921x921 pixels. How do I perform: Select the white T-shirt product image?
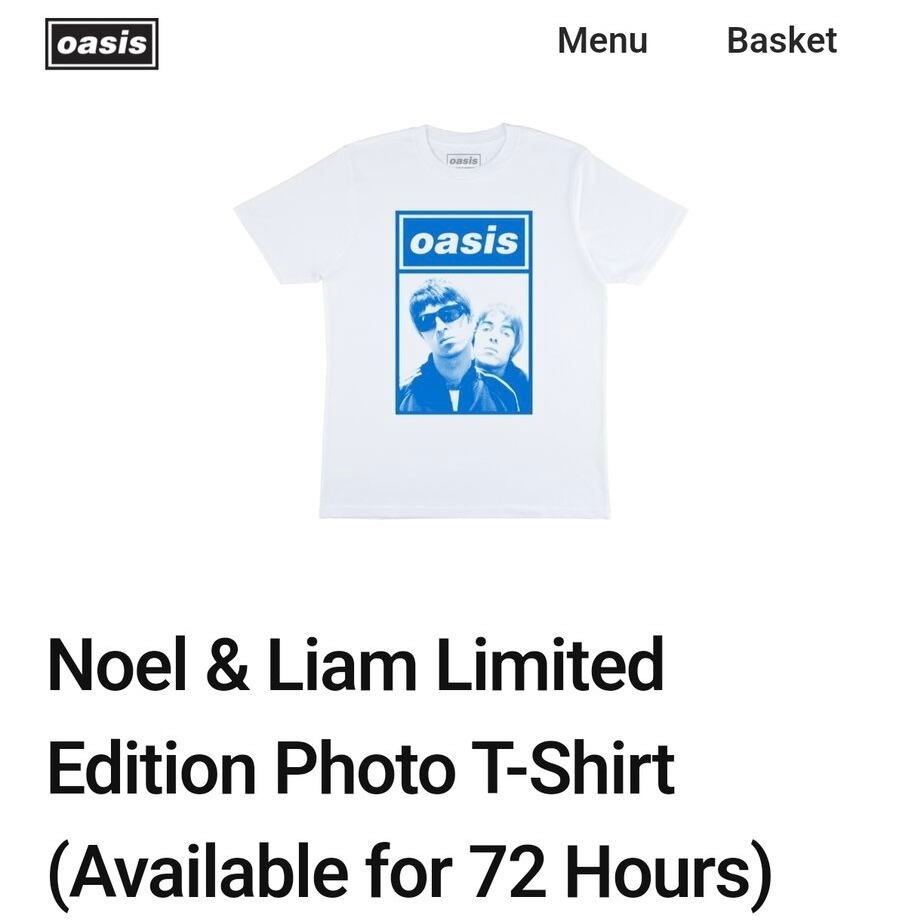tap(461, 321)
